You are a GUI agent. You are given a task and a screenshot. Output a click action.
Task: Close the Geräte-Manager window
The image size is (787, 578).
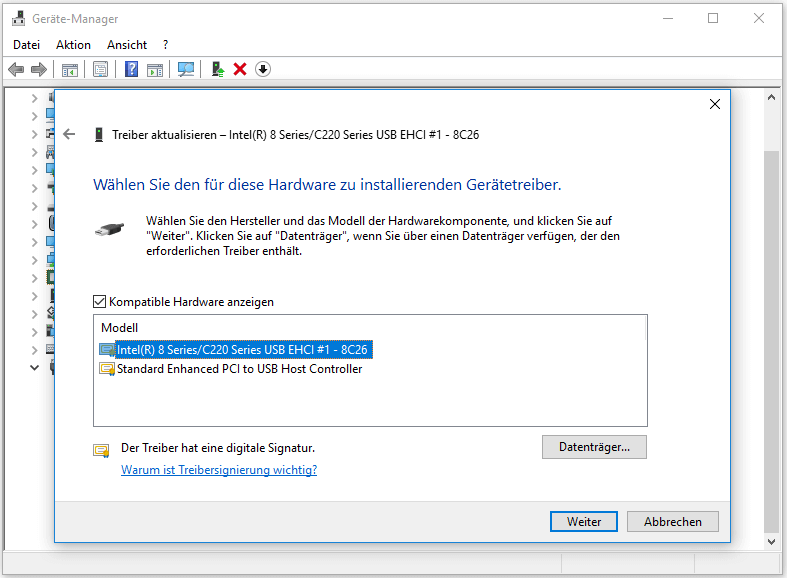pyautogui.click(x=759, y=19)
